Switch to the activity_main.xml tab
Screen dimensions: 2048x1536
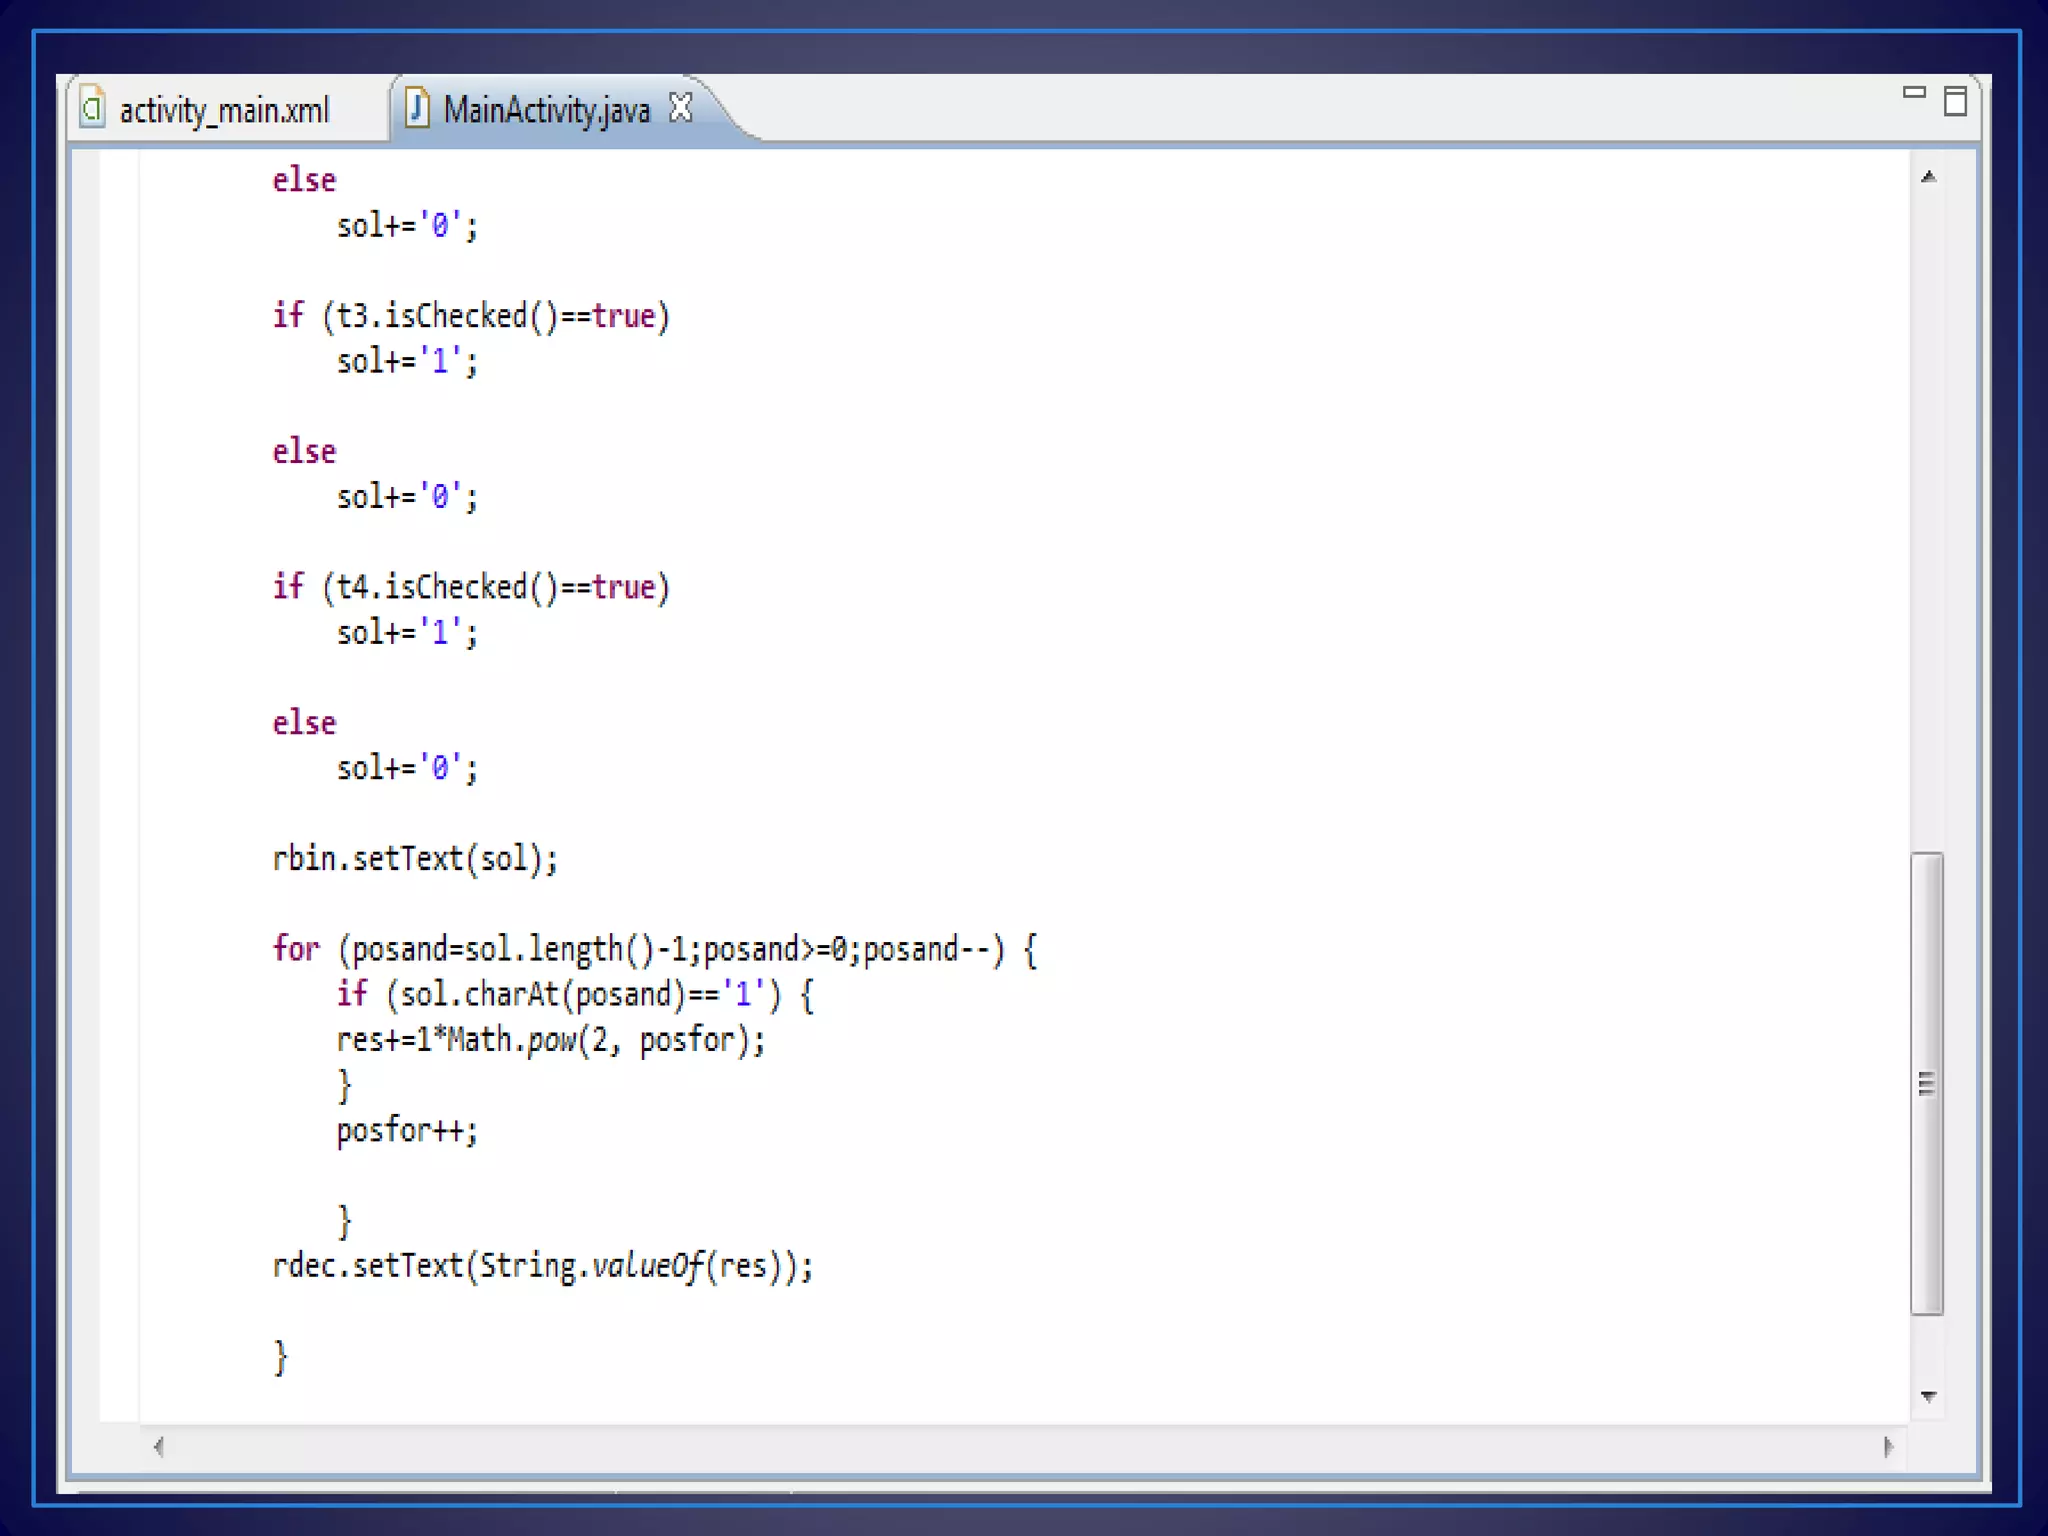(224, 110)
